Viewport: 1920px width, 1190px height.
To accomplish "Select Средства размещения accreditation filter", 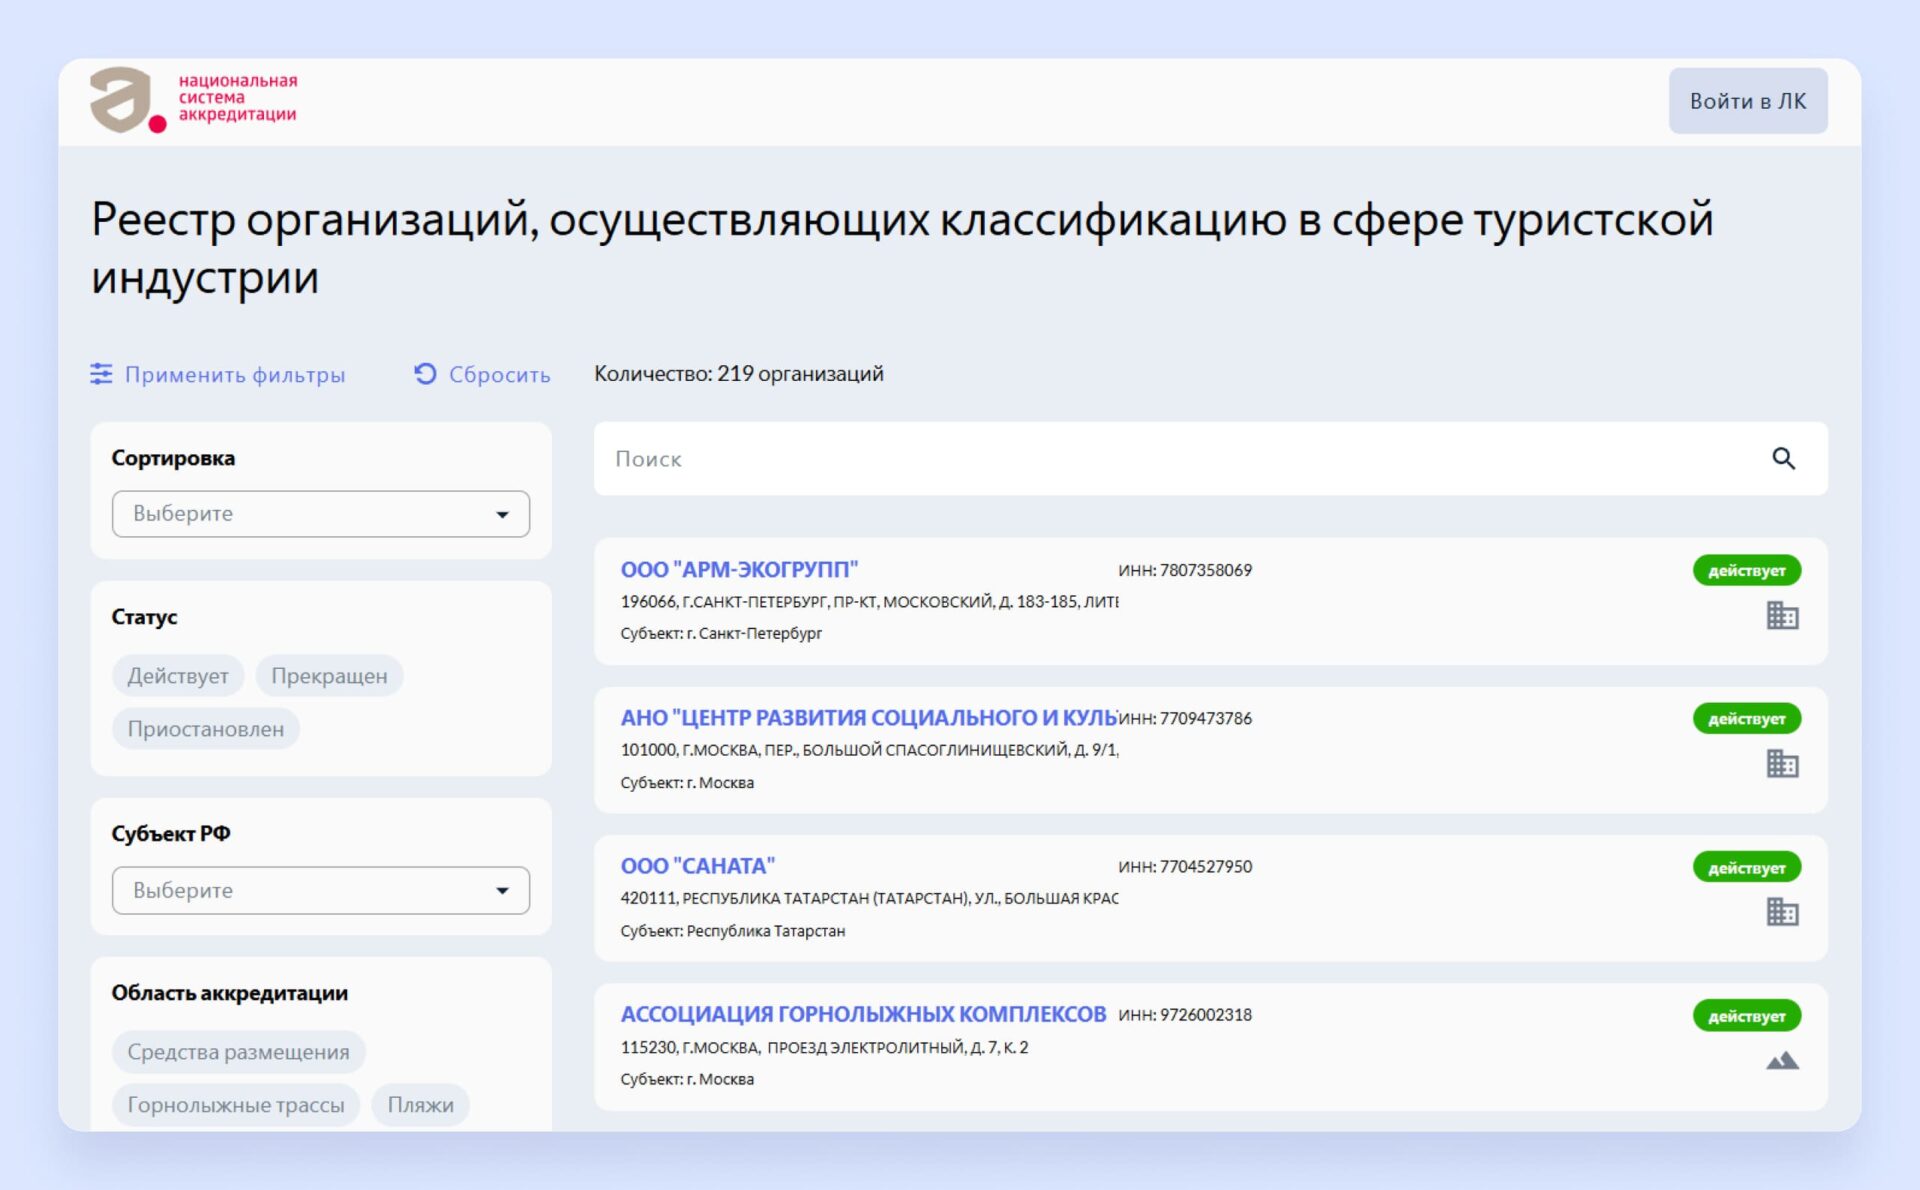I will click(238, 1052).
